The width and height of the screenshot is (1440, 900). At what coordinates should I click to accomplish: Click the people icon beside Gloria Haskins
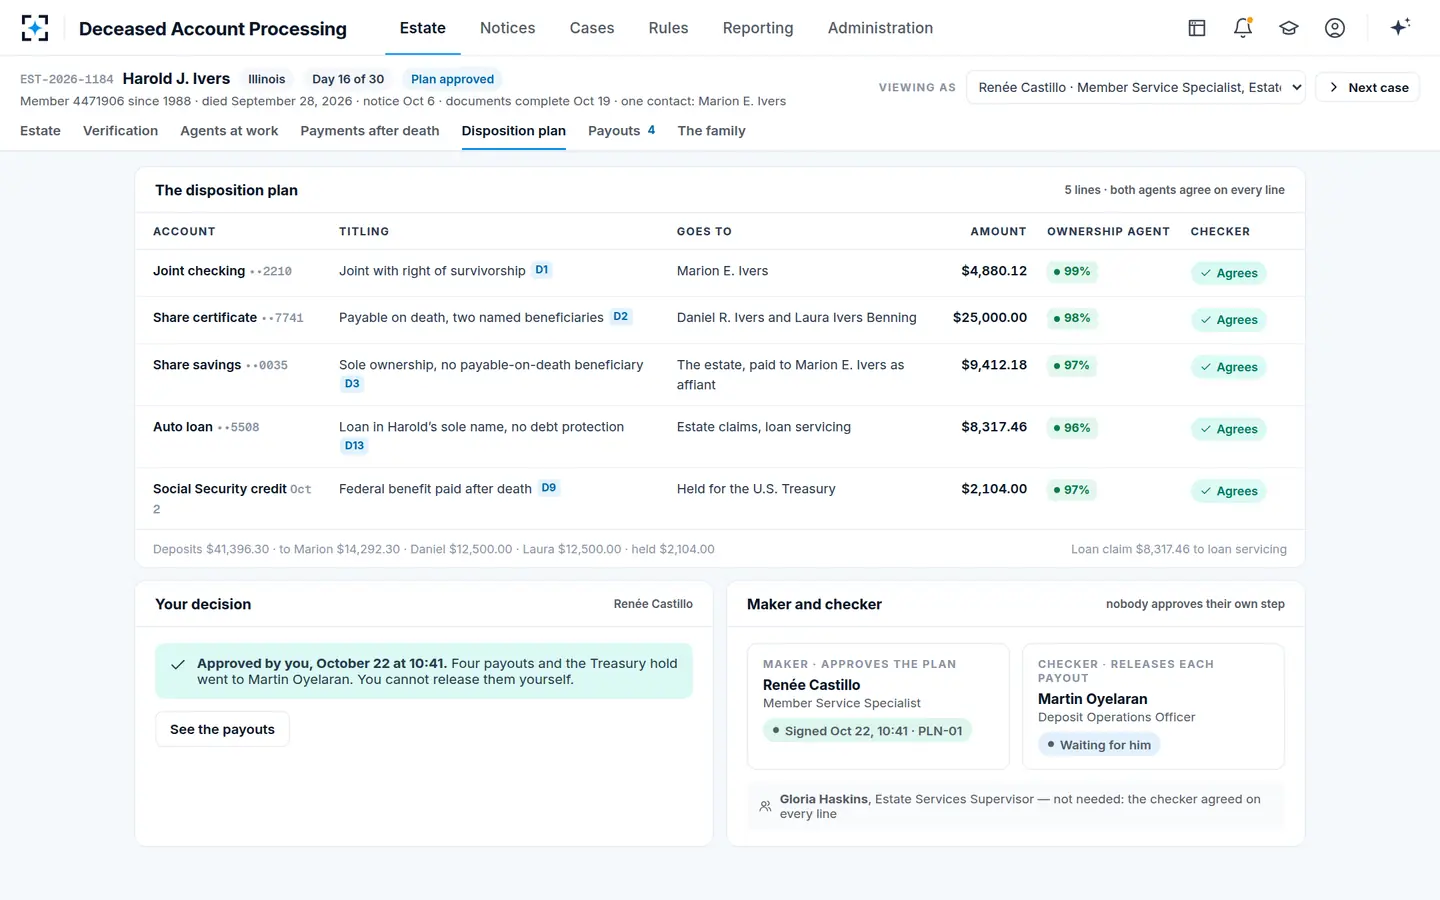click(765, 806)
